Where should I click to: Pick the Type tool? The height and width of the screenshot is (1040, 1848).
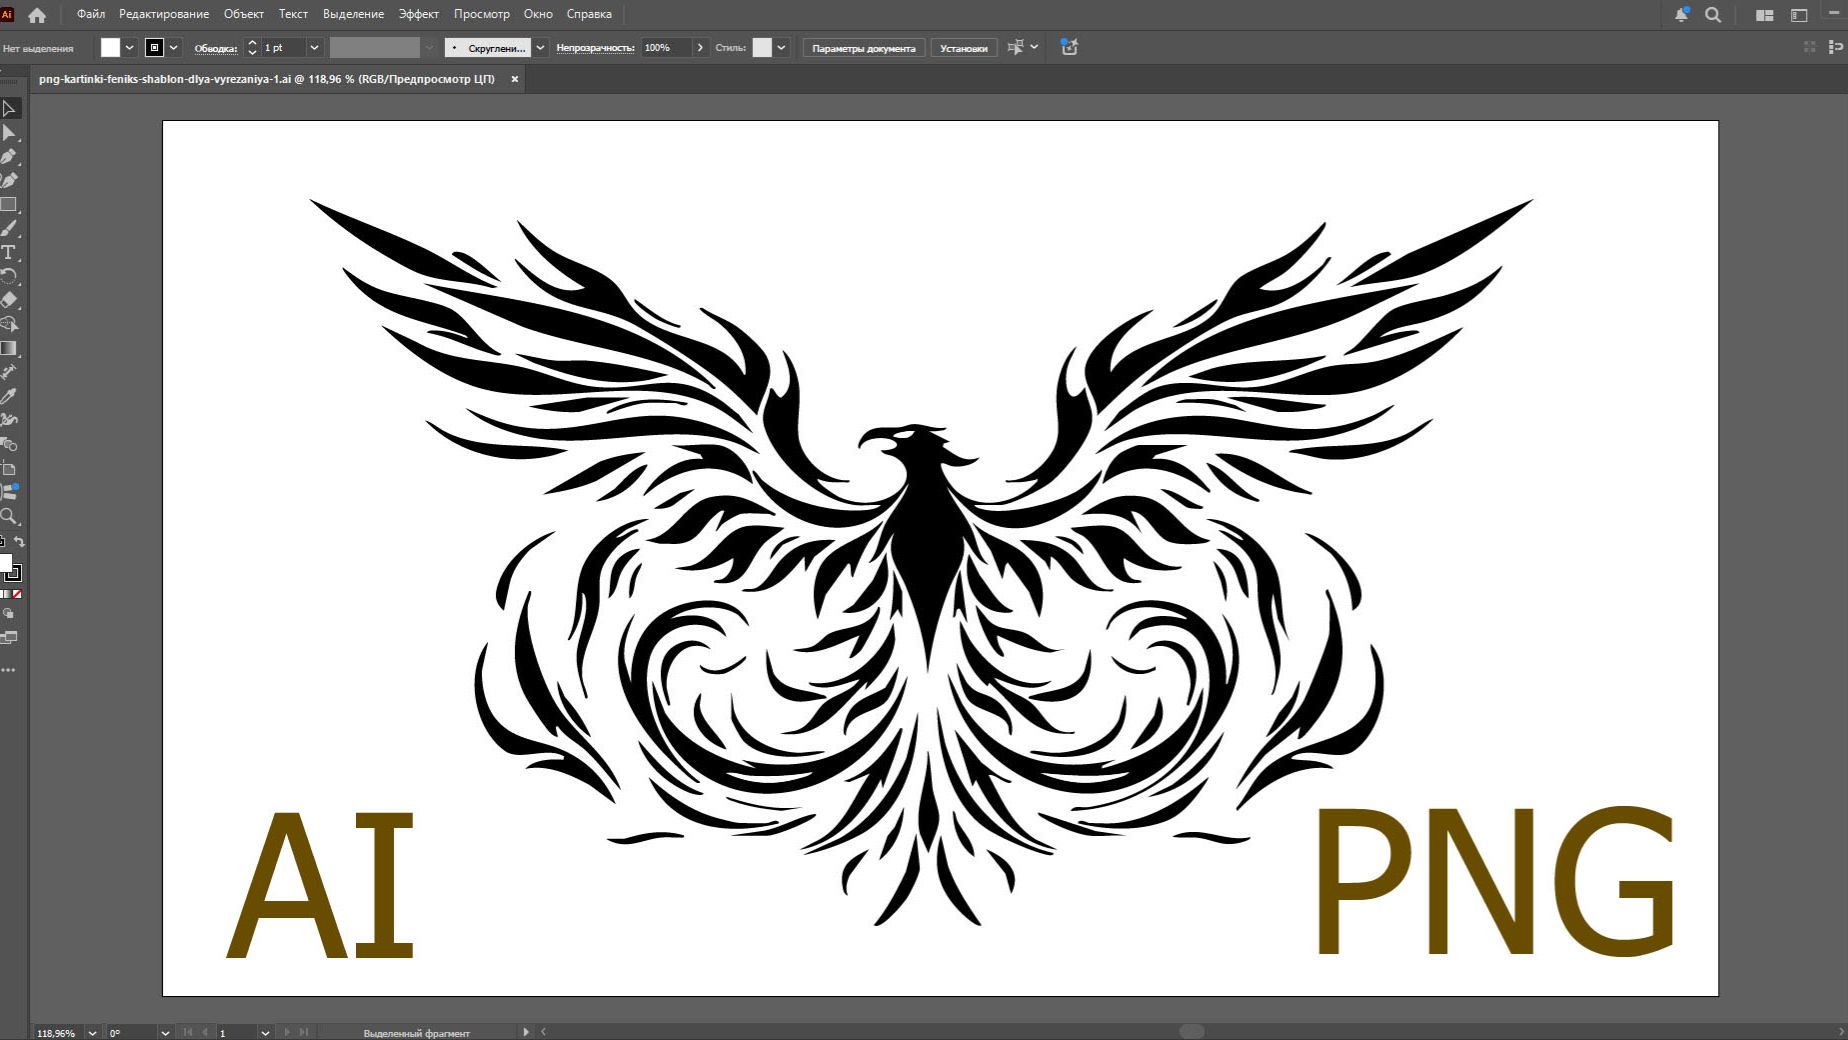click(x=9, y=252)
